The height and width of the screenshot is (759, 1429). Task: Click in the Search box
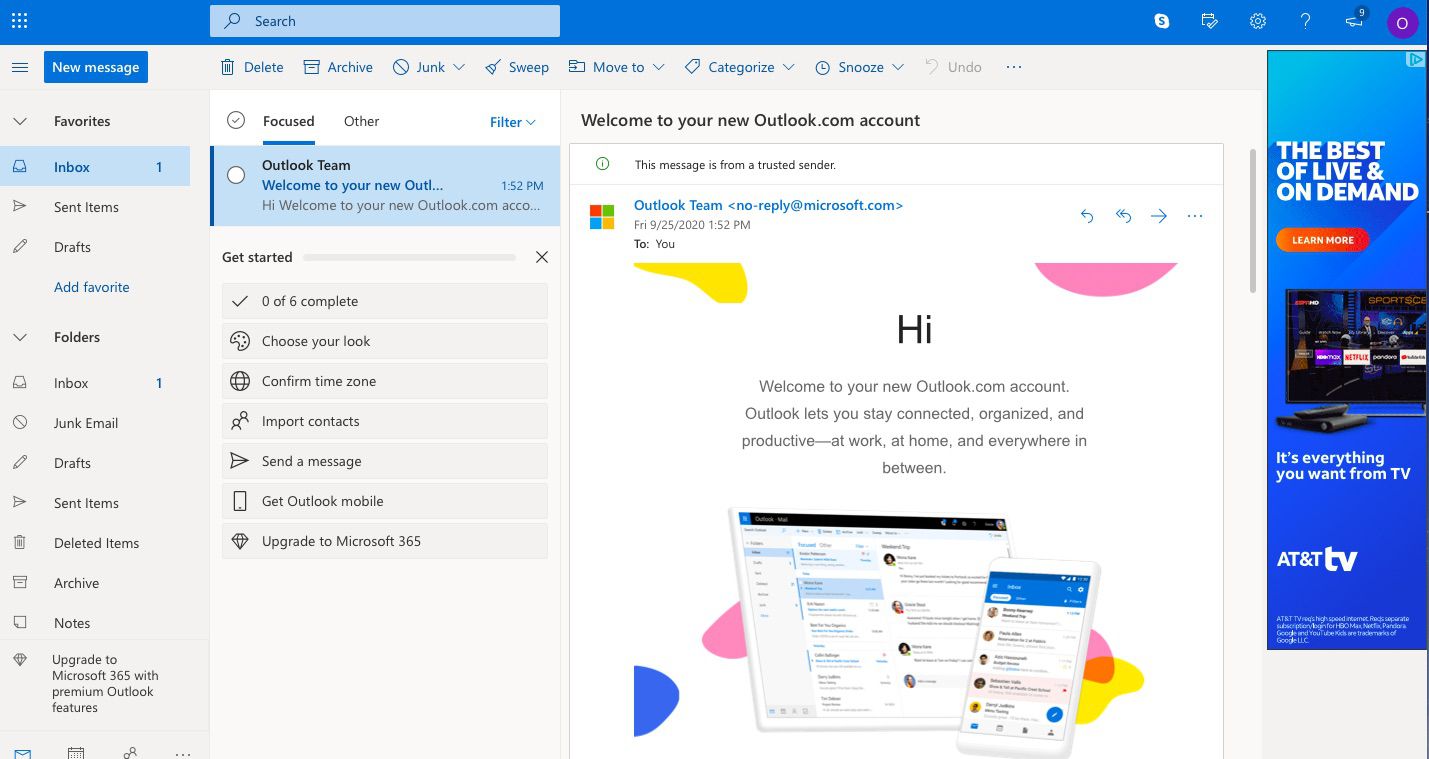[x=385, y=21]
